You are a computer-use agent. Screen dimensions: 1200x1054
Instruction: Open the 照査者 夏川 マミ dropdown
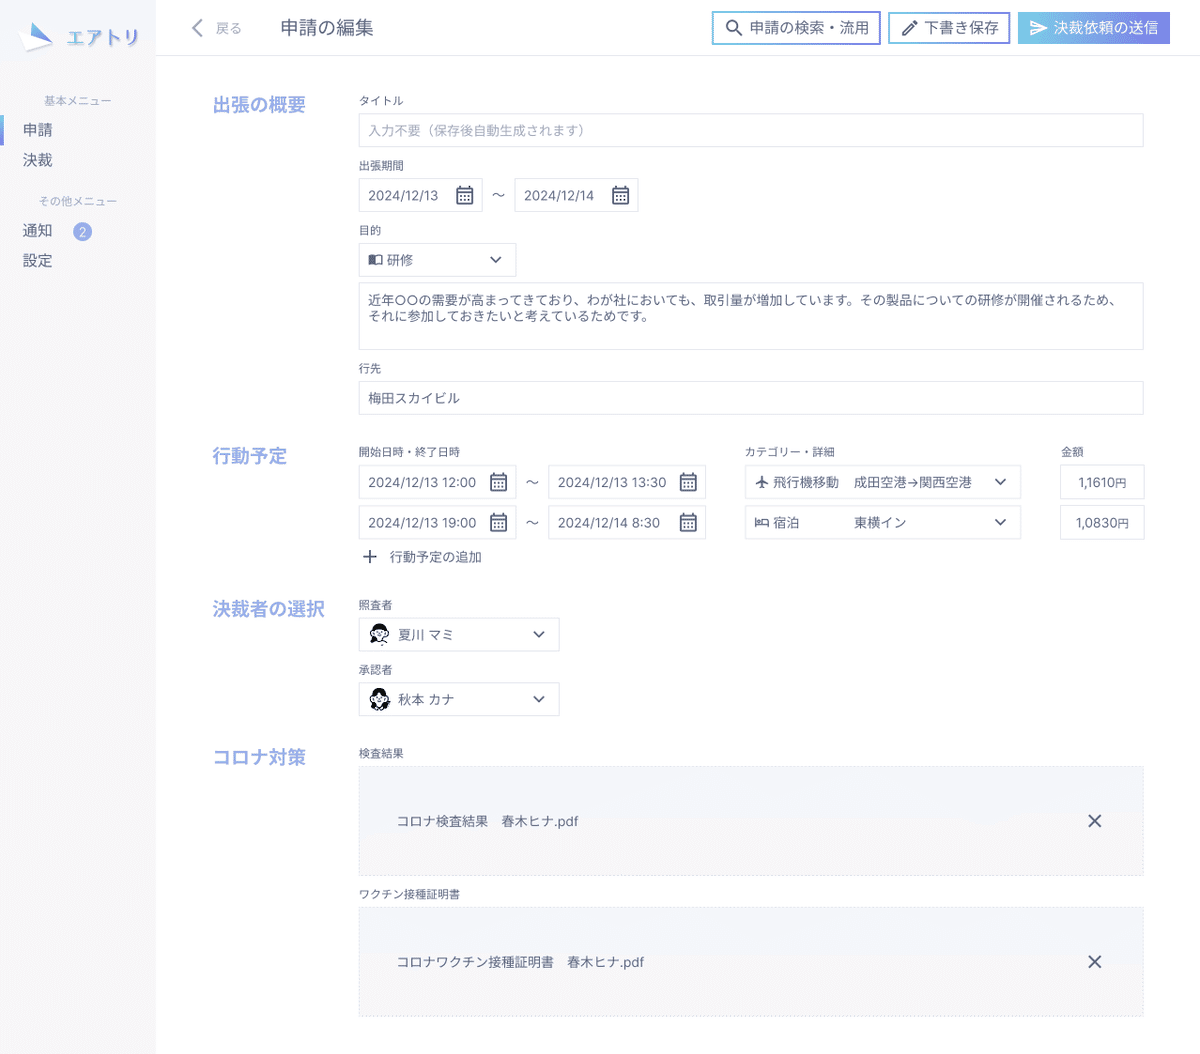point(459,634)
